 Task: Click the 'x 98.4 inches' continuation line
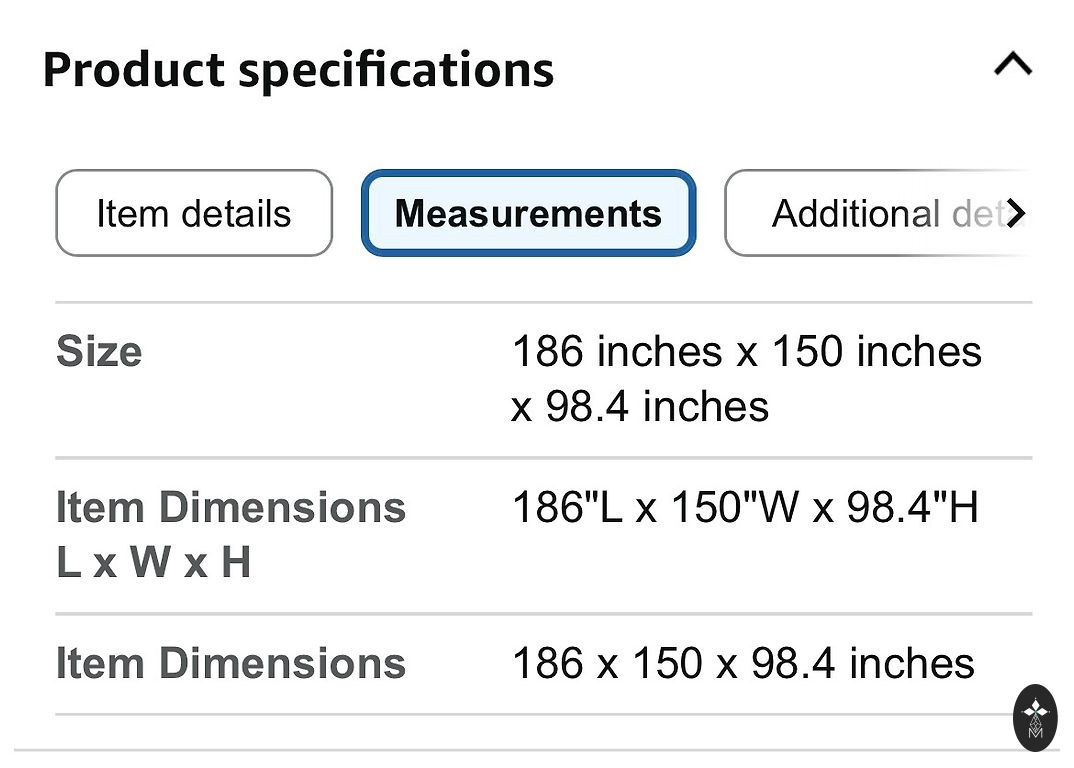640,406
